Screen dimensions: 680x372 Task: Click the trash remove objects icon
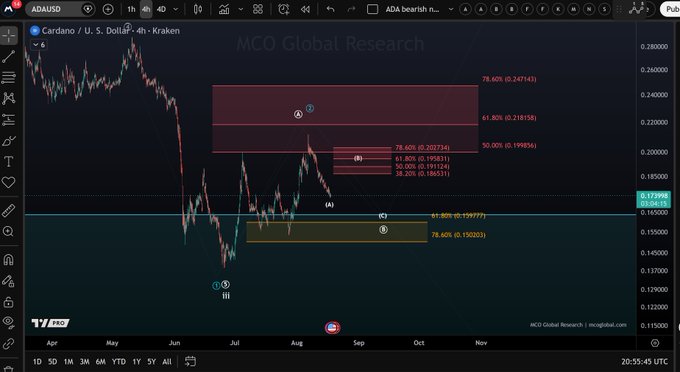(x=9, y=368)
